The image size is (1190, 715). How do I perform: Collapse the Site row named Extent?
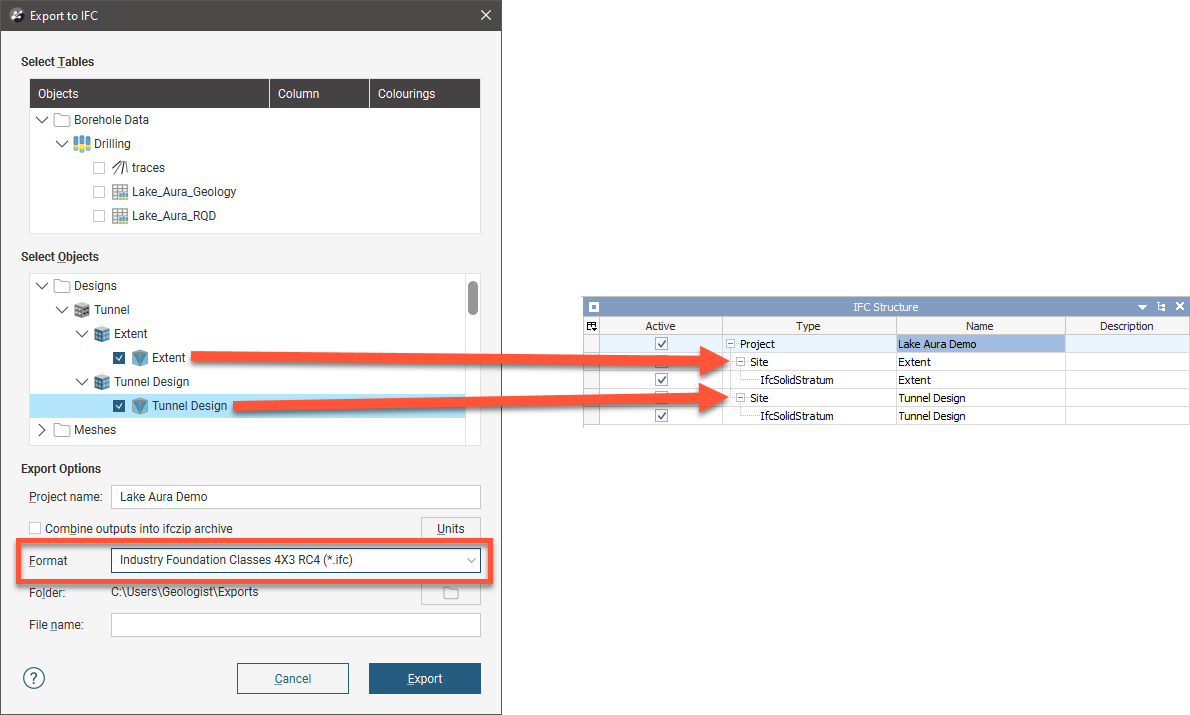click(740, 362)
